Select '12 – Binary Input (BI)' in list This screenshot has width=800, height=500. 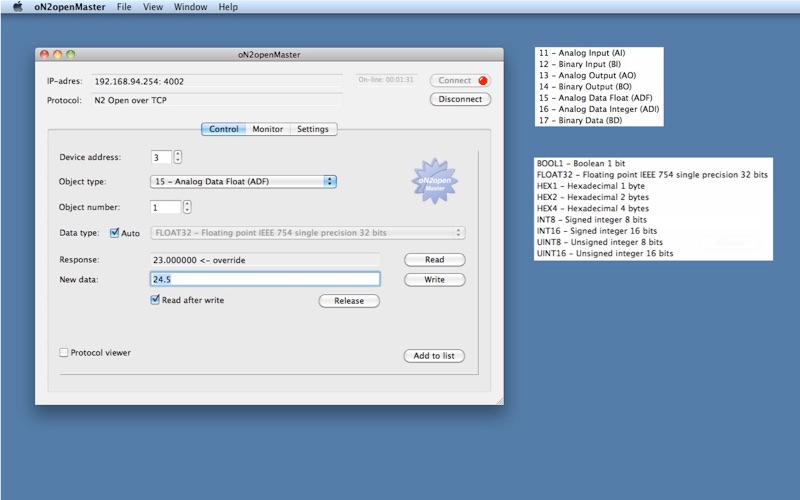pos(580,64)
